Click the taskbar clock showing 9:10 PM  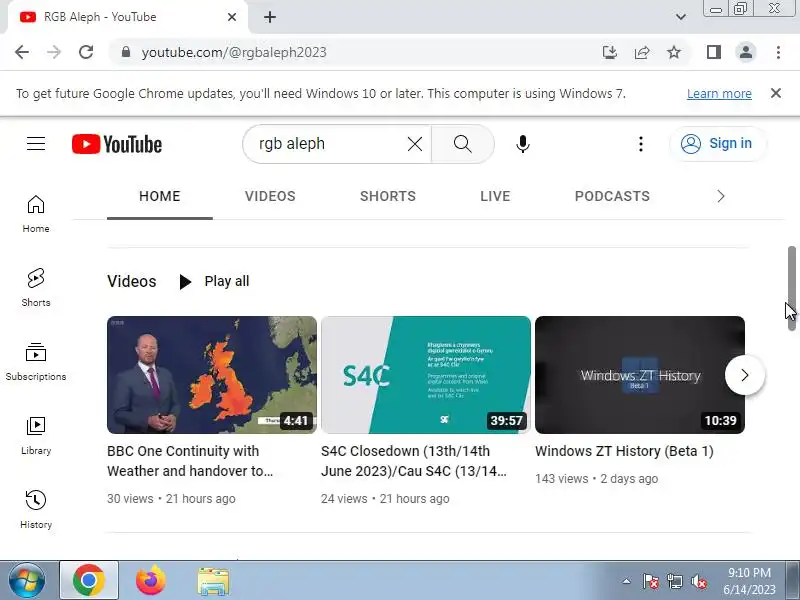749,581
